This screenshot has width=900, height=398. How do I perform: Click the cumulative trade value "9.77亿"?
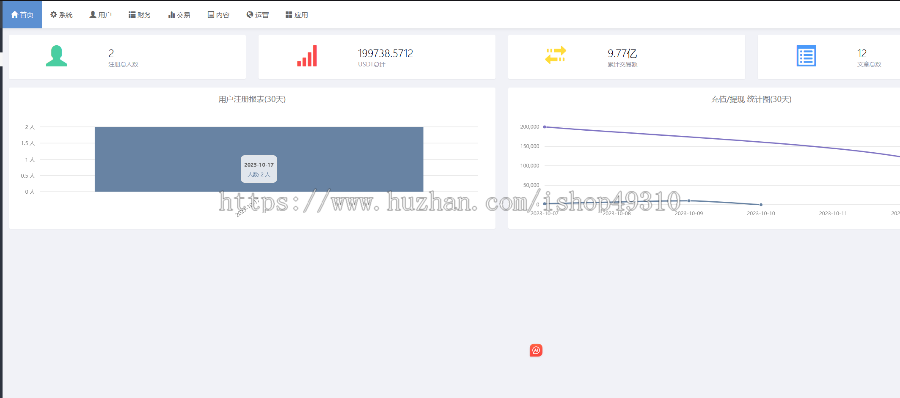click(x=622, y=53)
